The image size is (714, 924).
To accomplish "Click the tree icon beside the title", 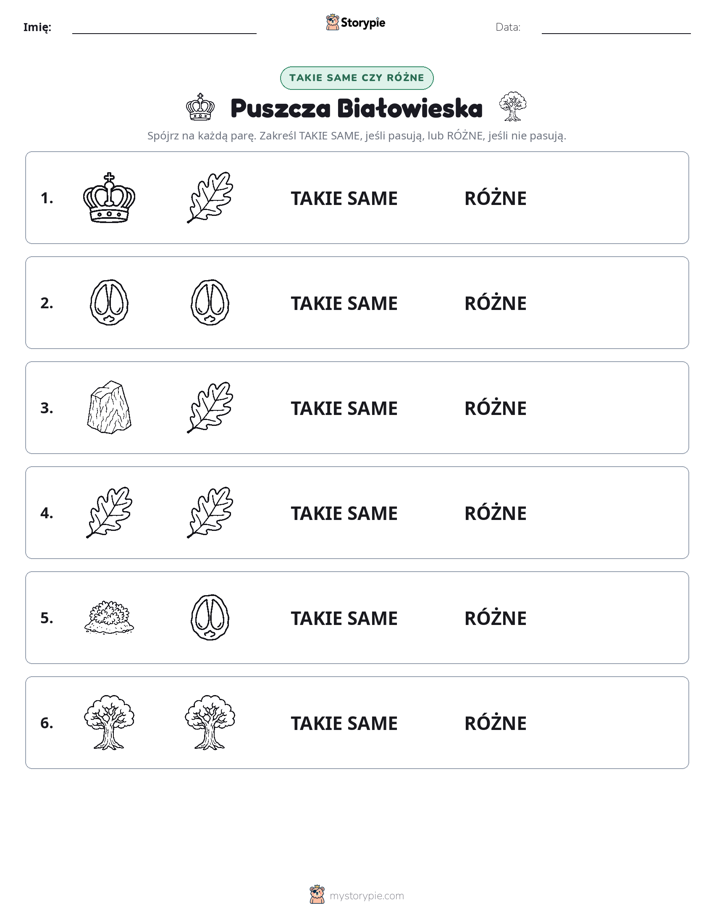I will pyautogui.click(x=513, y=107).
